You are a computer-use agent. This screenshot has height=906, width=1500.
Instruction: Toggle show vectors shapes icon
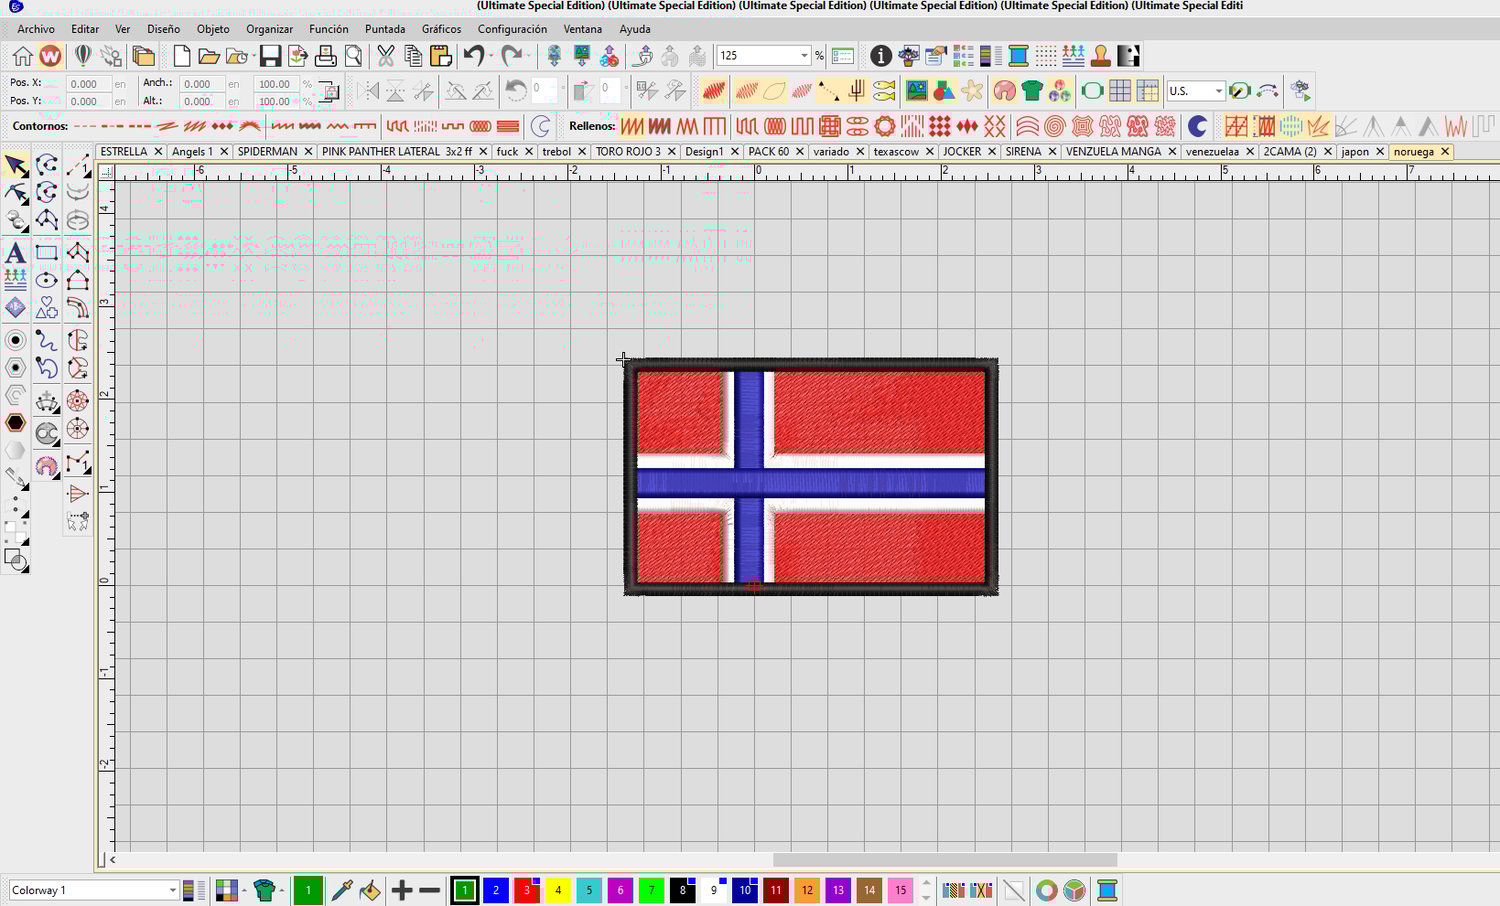click(944, 92)
